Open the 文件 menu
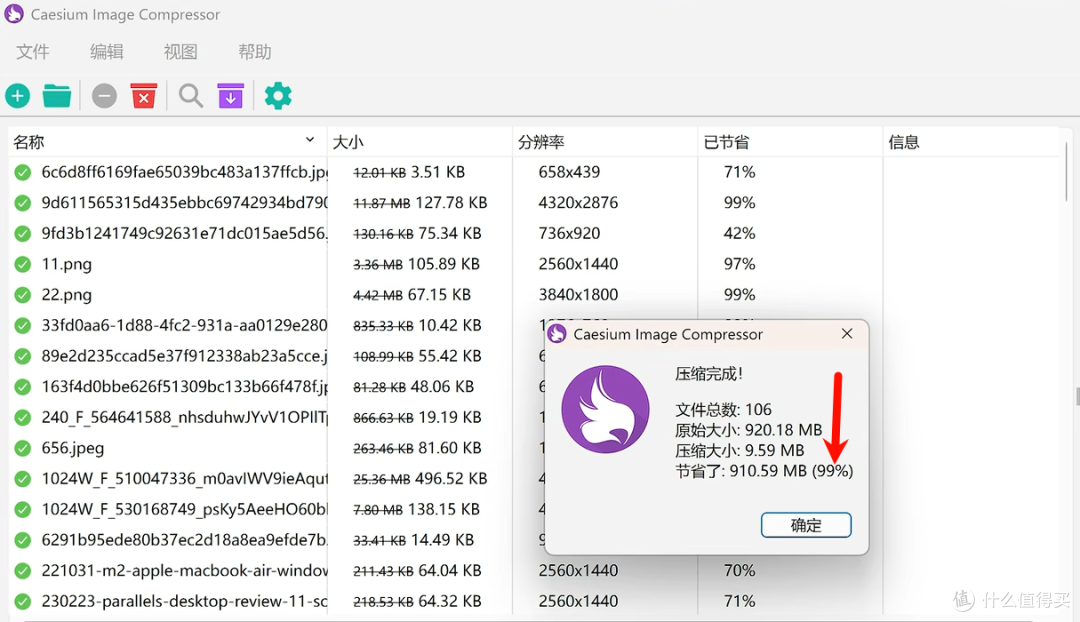The width and height of the screenshot is (1080, 622). 33,52
